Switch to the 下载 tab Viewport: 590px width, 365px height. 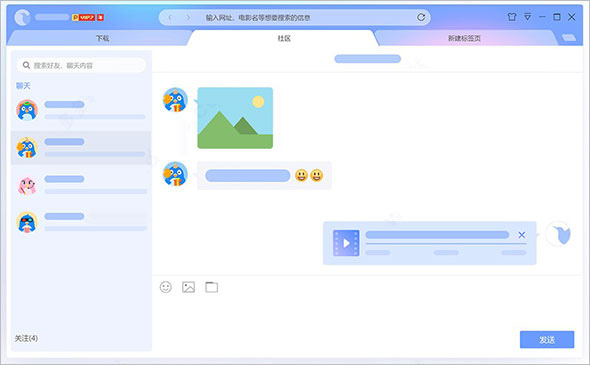pos(102,38)
